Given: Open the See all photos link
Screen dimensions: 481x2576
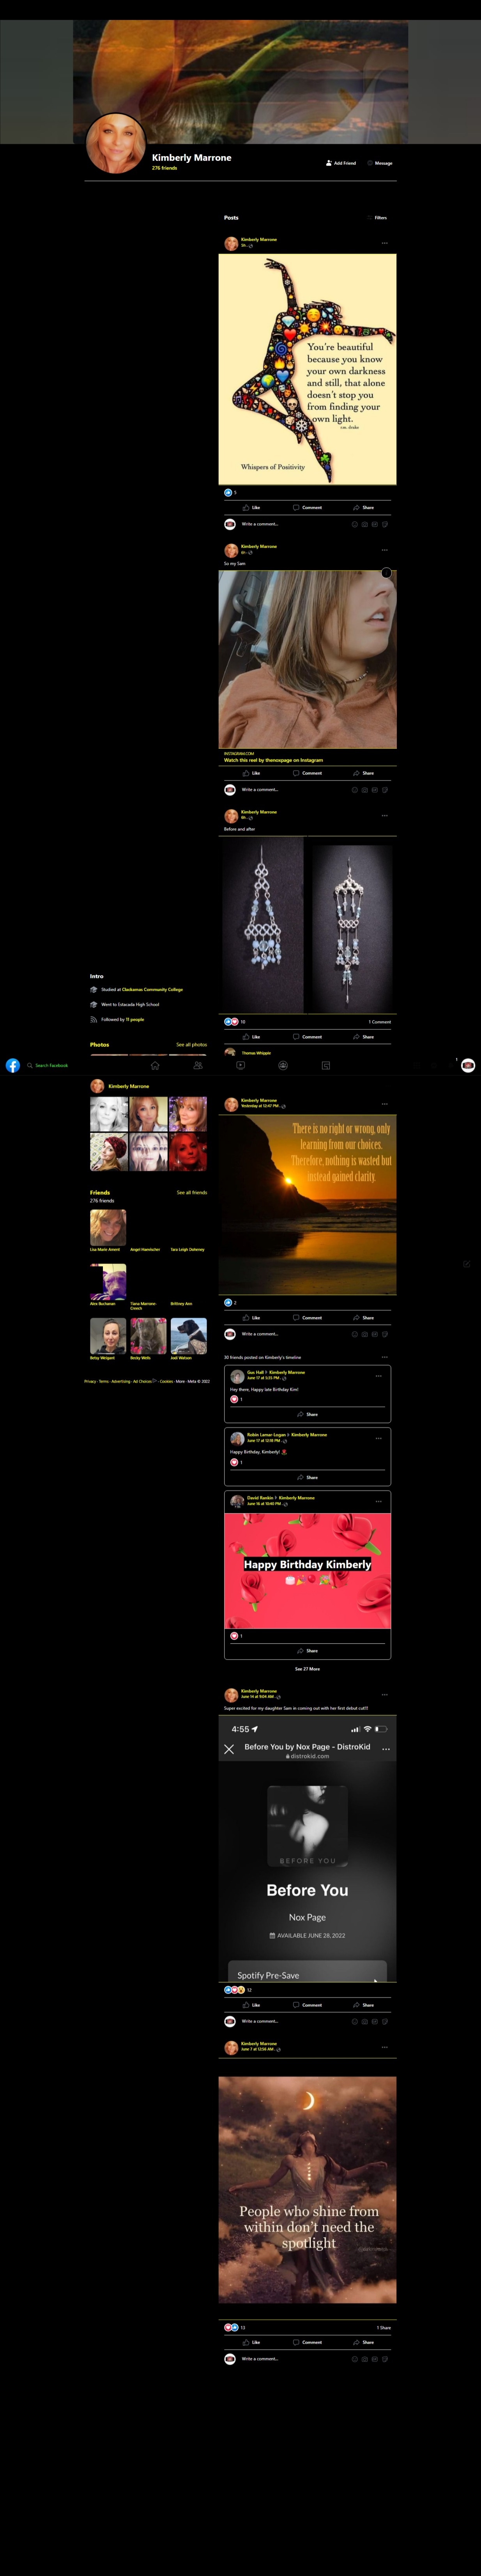Looking at the screenshot, I should (x=191, y=1044).
